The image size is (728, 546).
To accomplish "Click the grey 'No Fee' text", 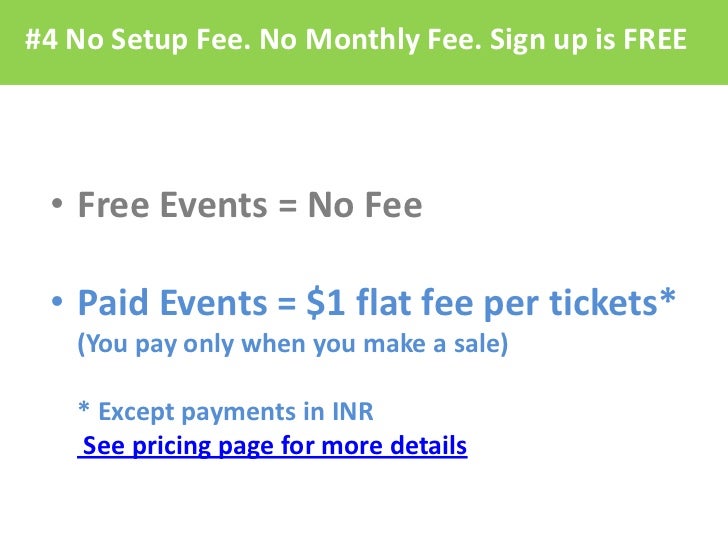I will [x=365, y=205].
